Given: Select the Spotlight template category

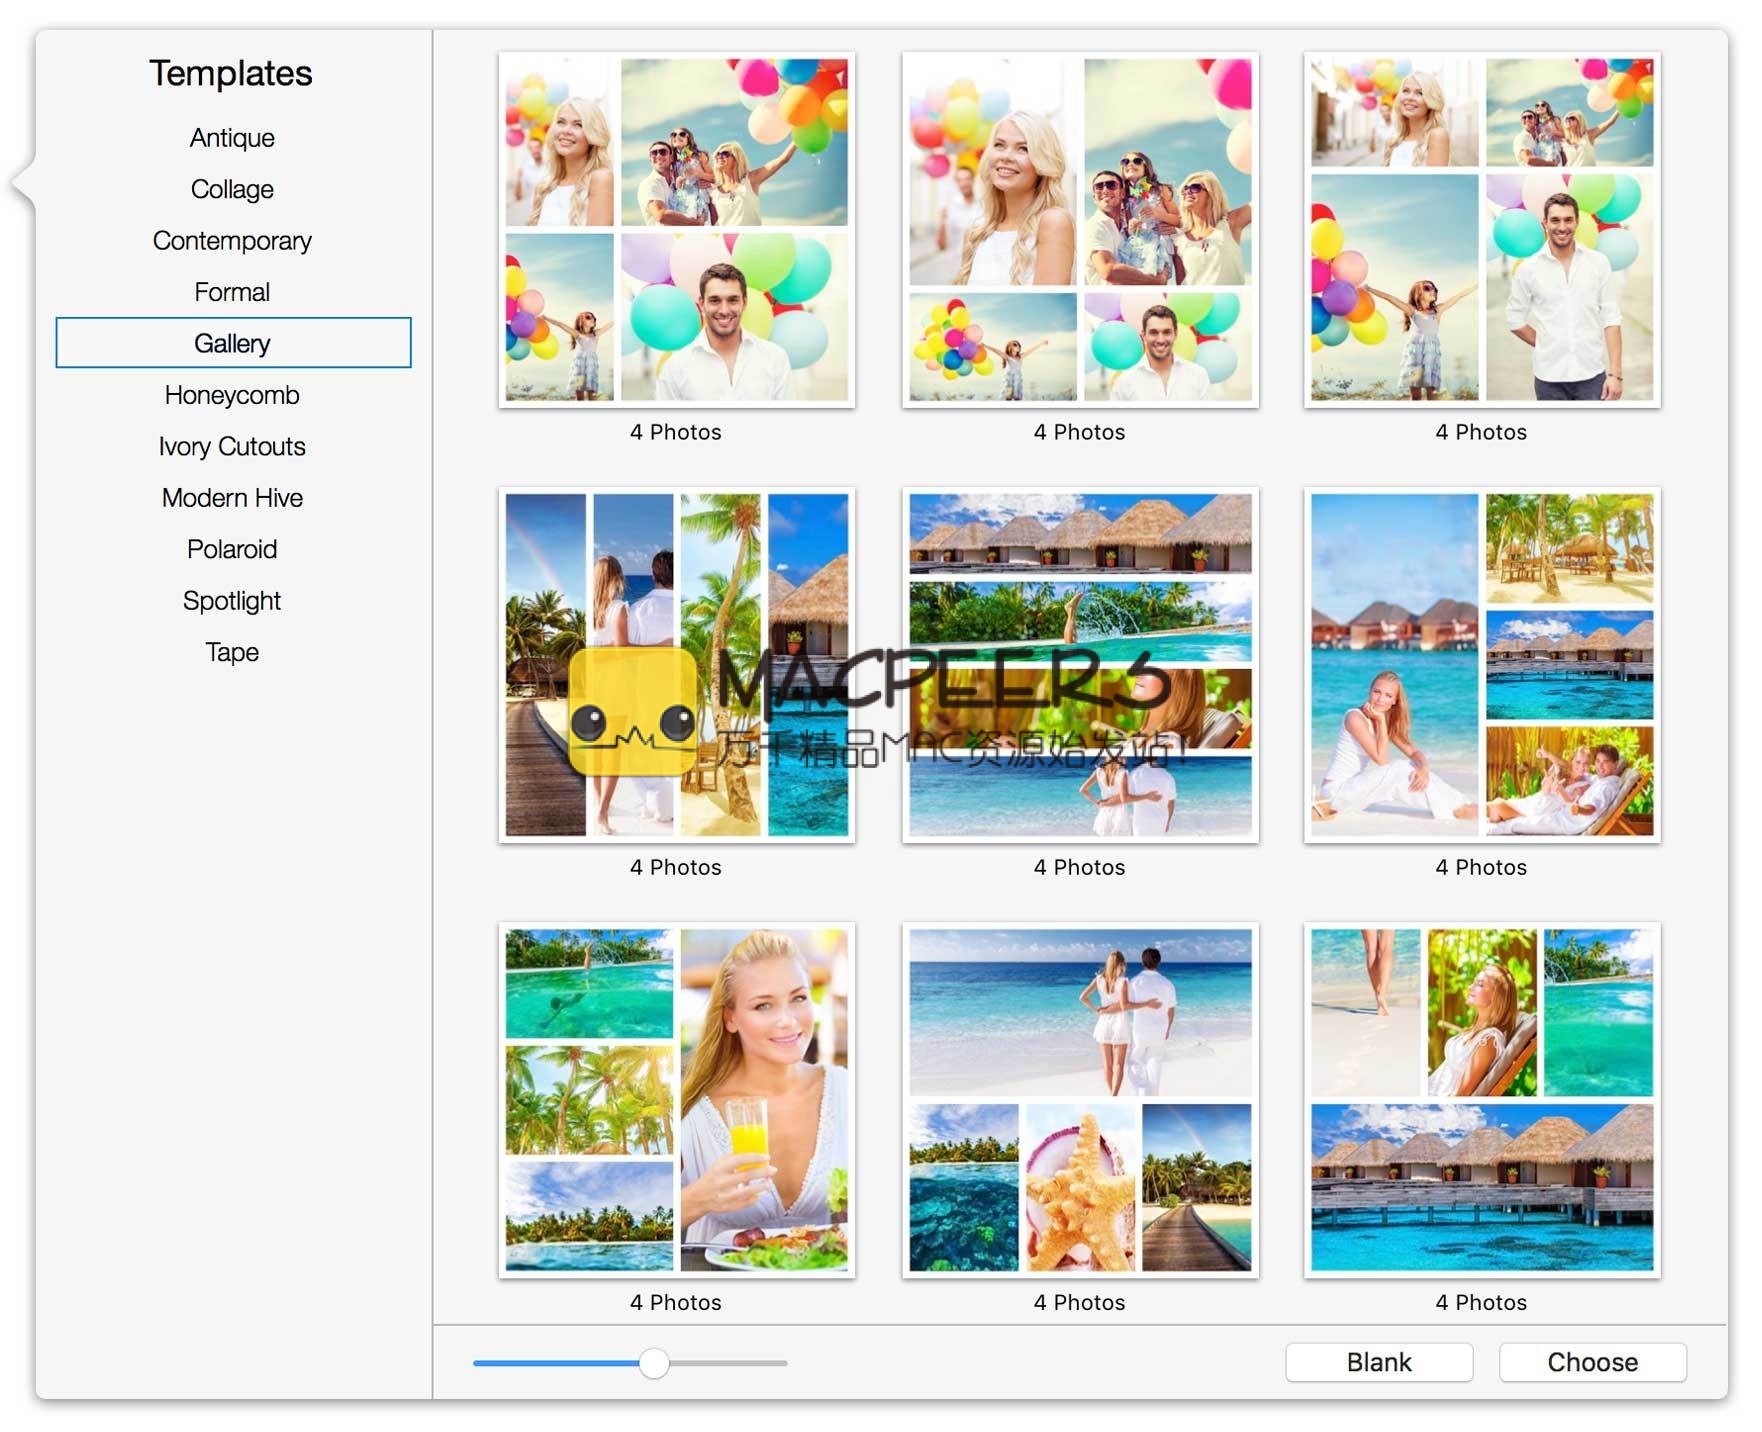Looking at the screenshot, I should click(232, 601).
